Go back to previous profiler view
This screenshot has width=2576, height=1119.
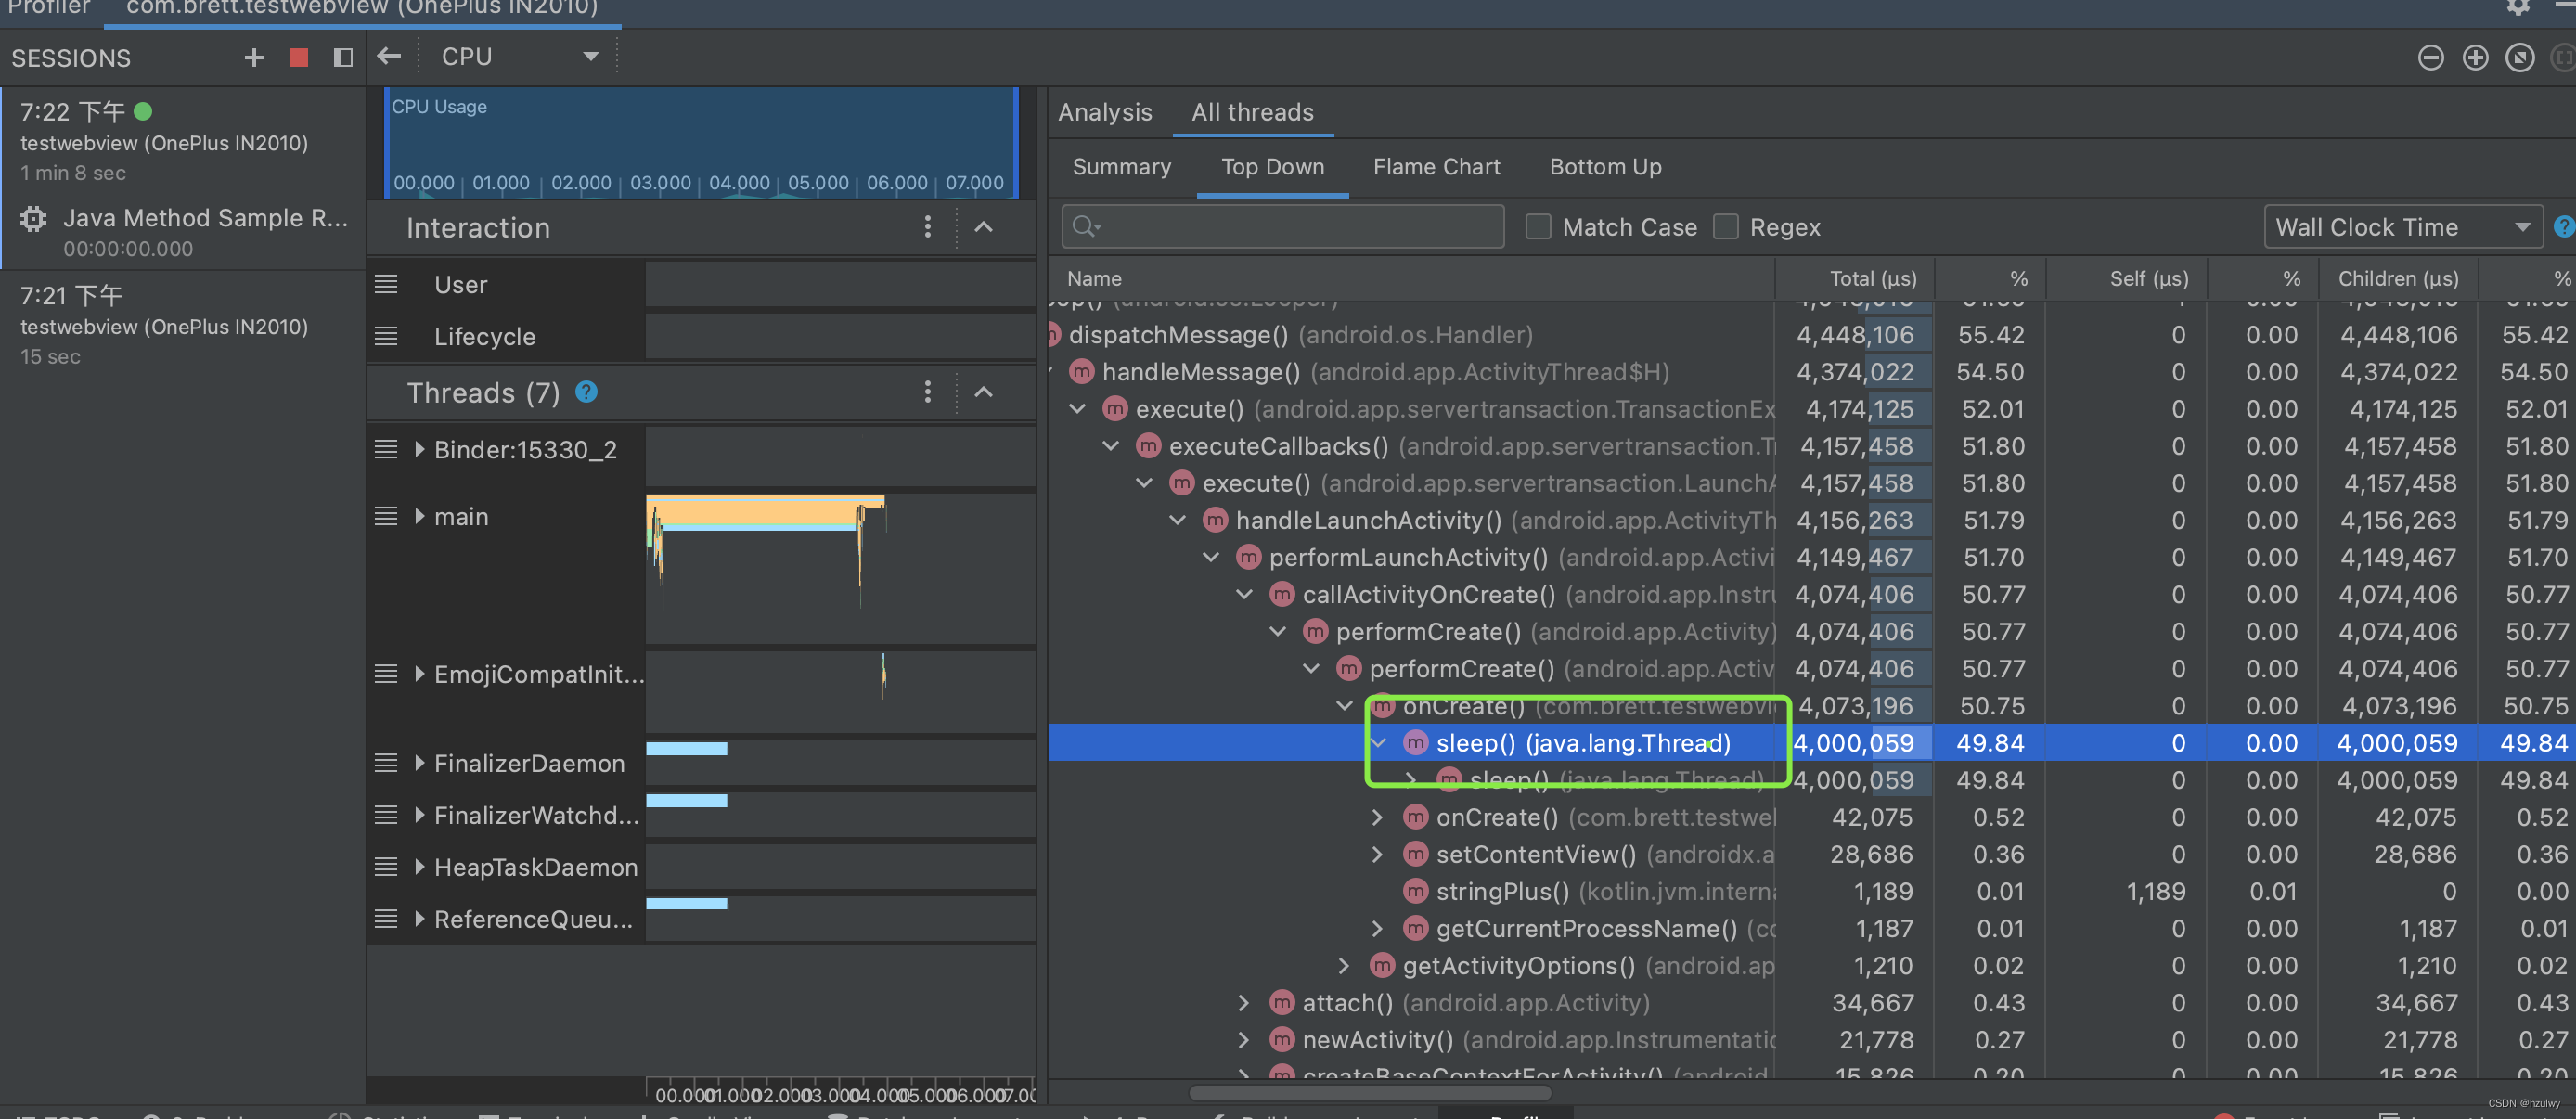tap(389, 57)
